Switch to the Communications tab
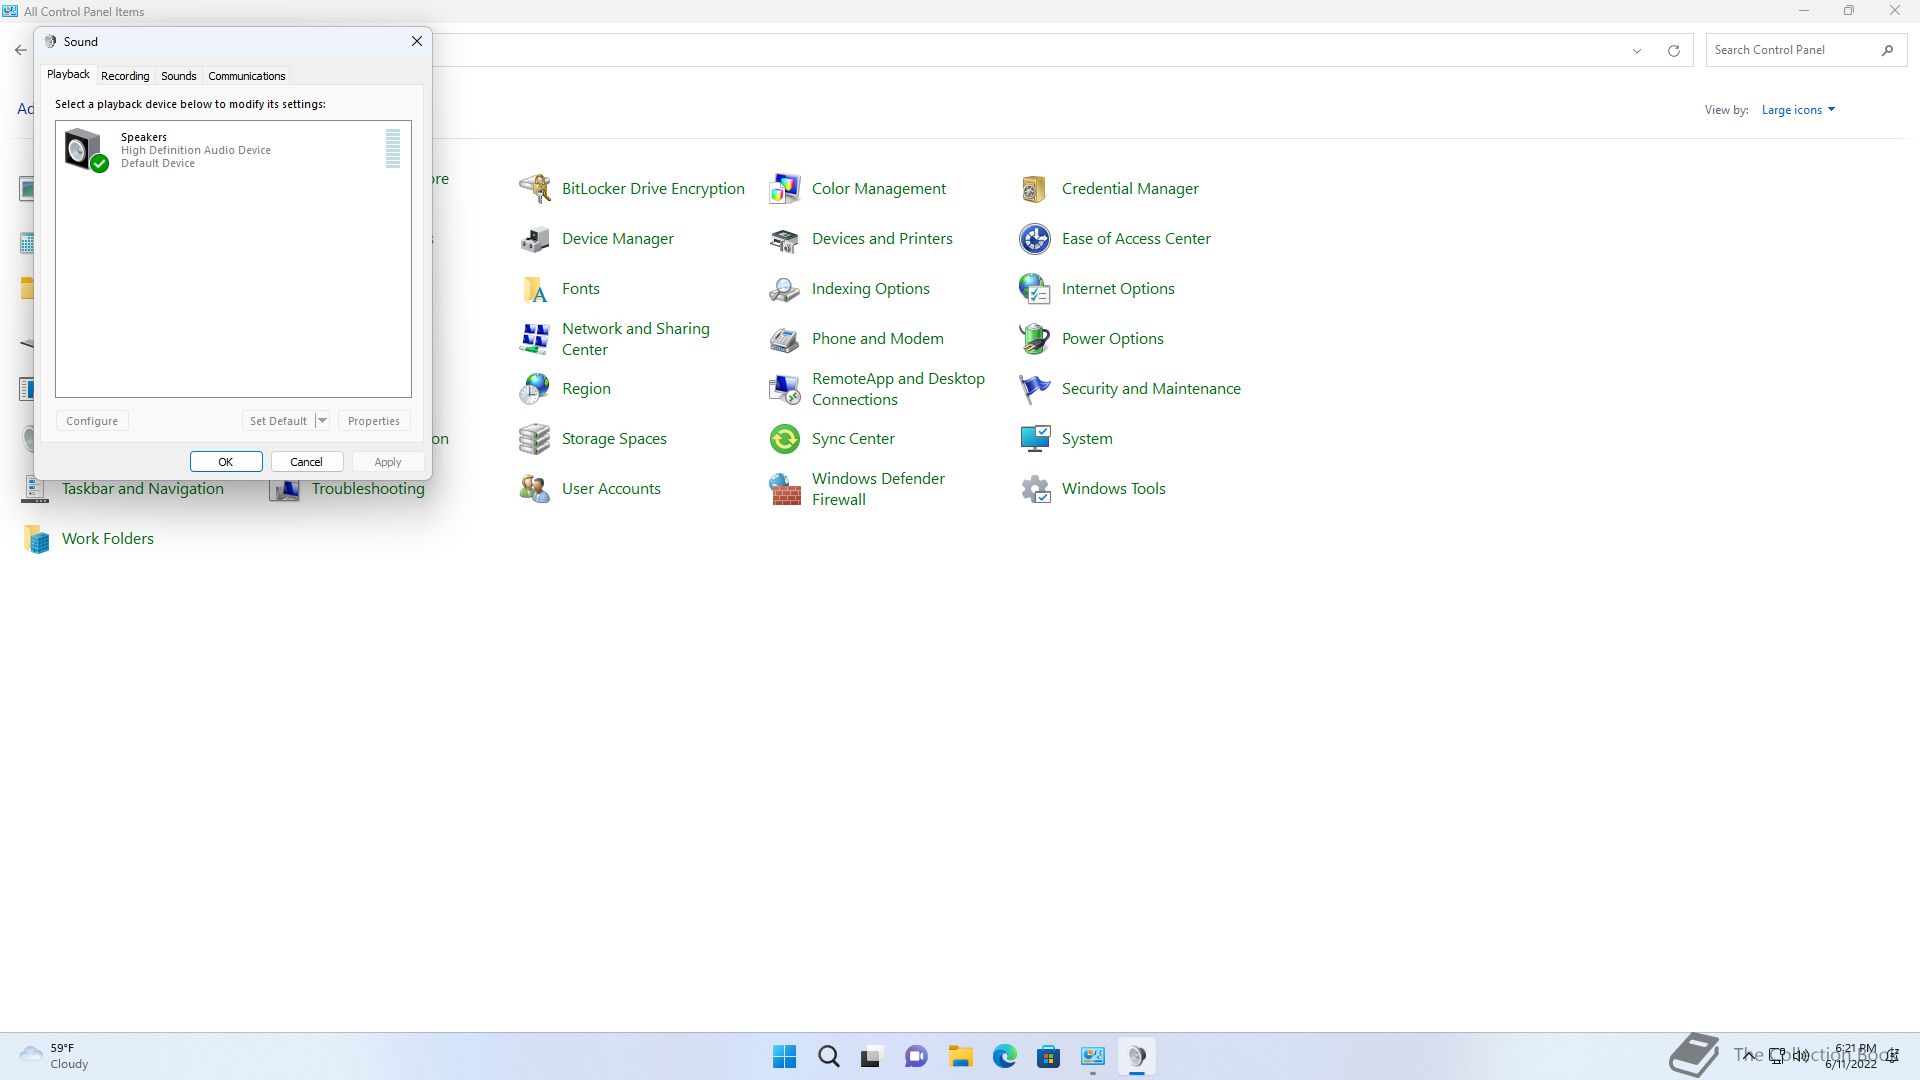The width and height of the screenshot is (1920, 1080). (247, 76)
